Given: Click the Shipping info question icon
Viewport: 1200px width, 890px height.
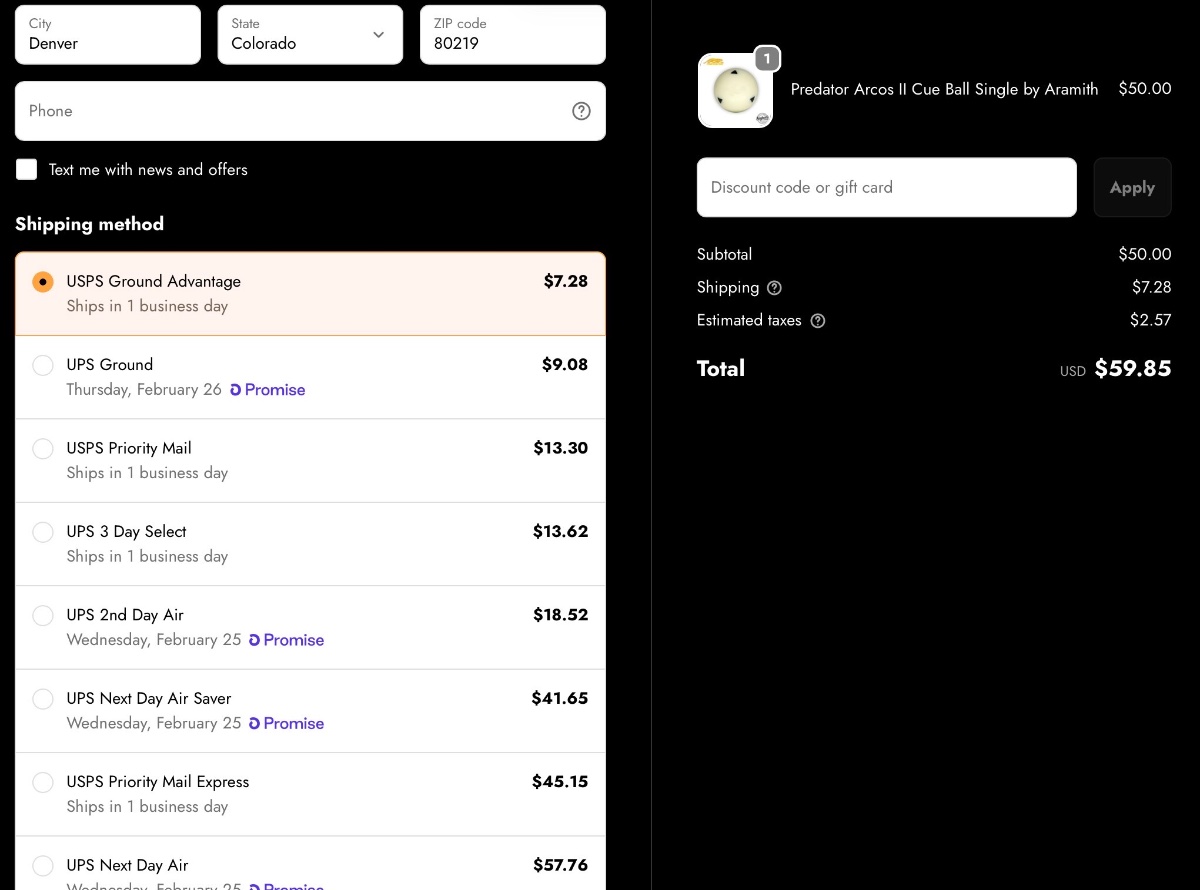Looking at the screenshot, I should (774, 288).
